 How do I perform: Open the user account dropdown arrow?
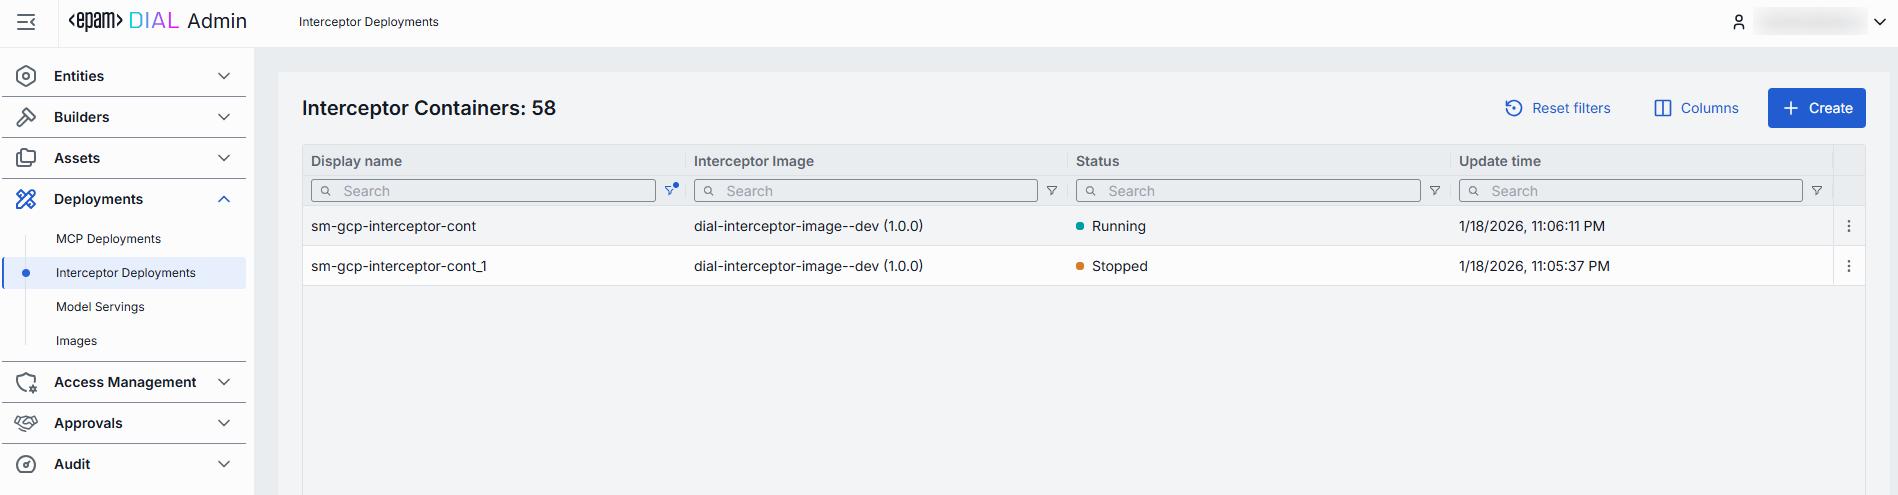(1880, 22)
